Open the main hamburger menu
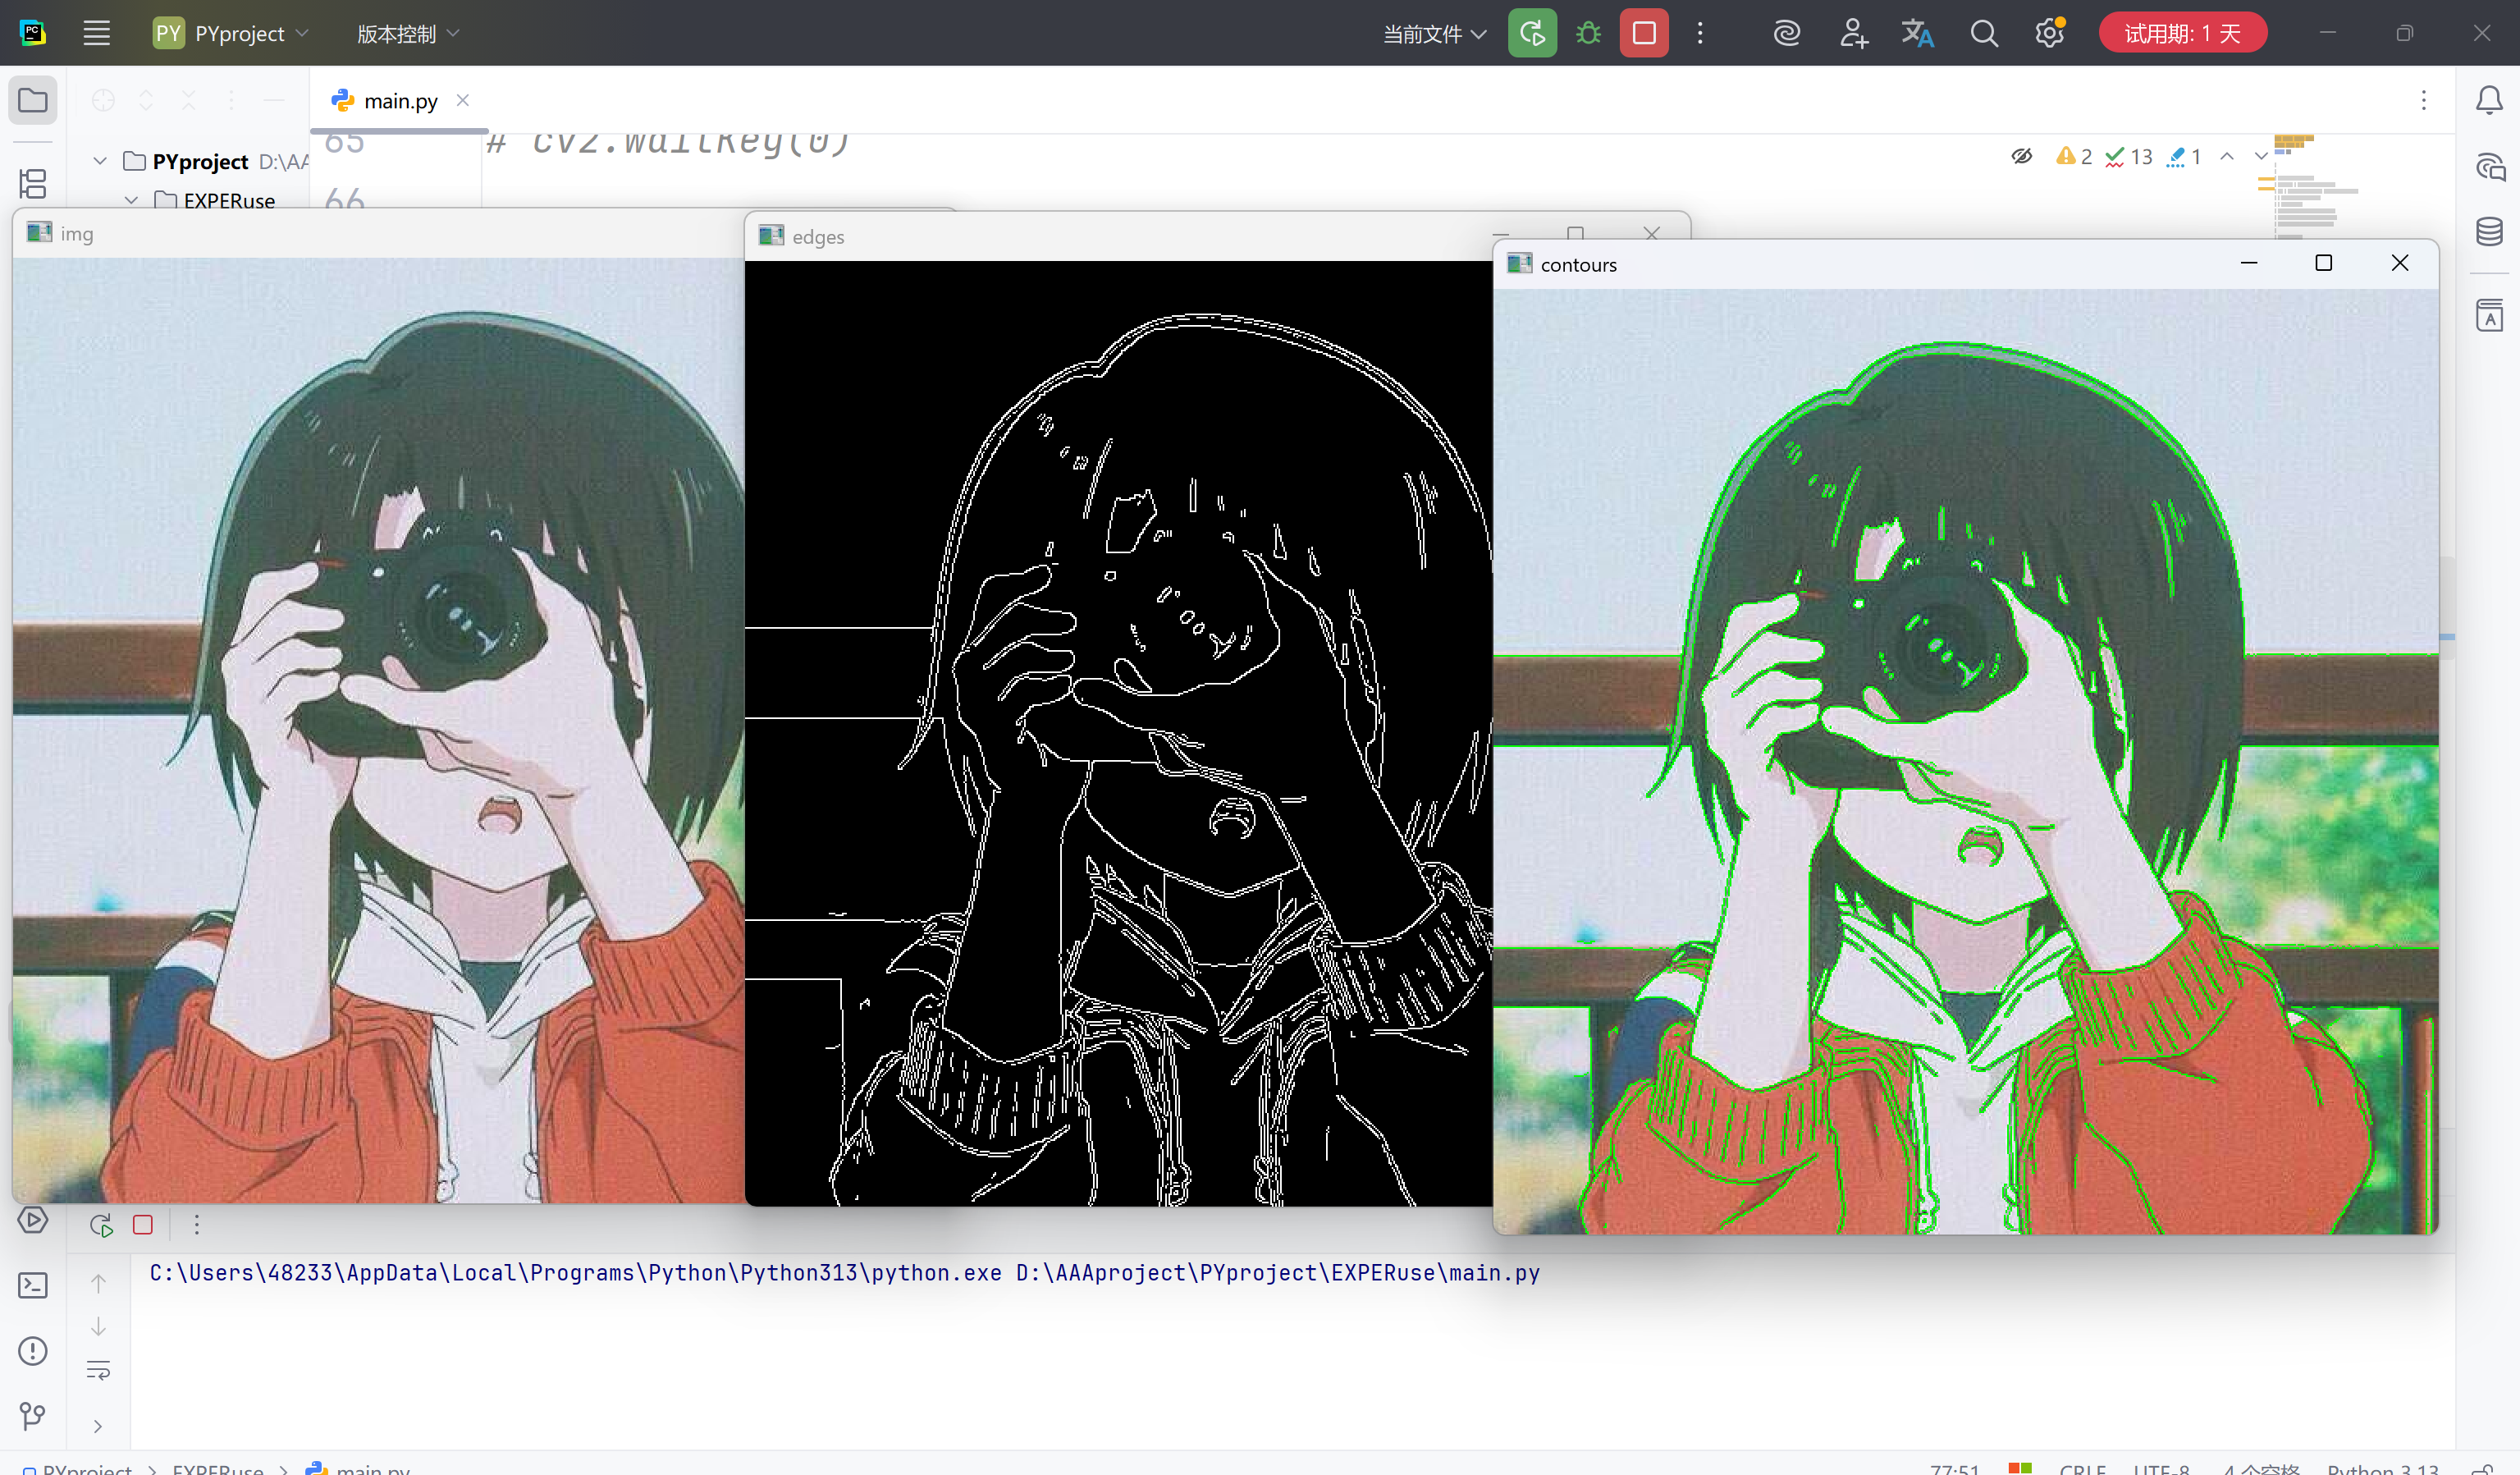This screenshot has width=2520, height=1475. click(x=96, y=33)
